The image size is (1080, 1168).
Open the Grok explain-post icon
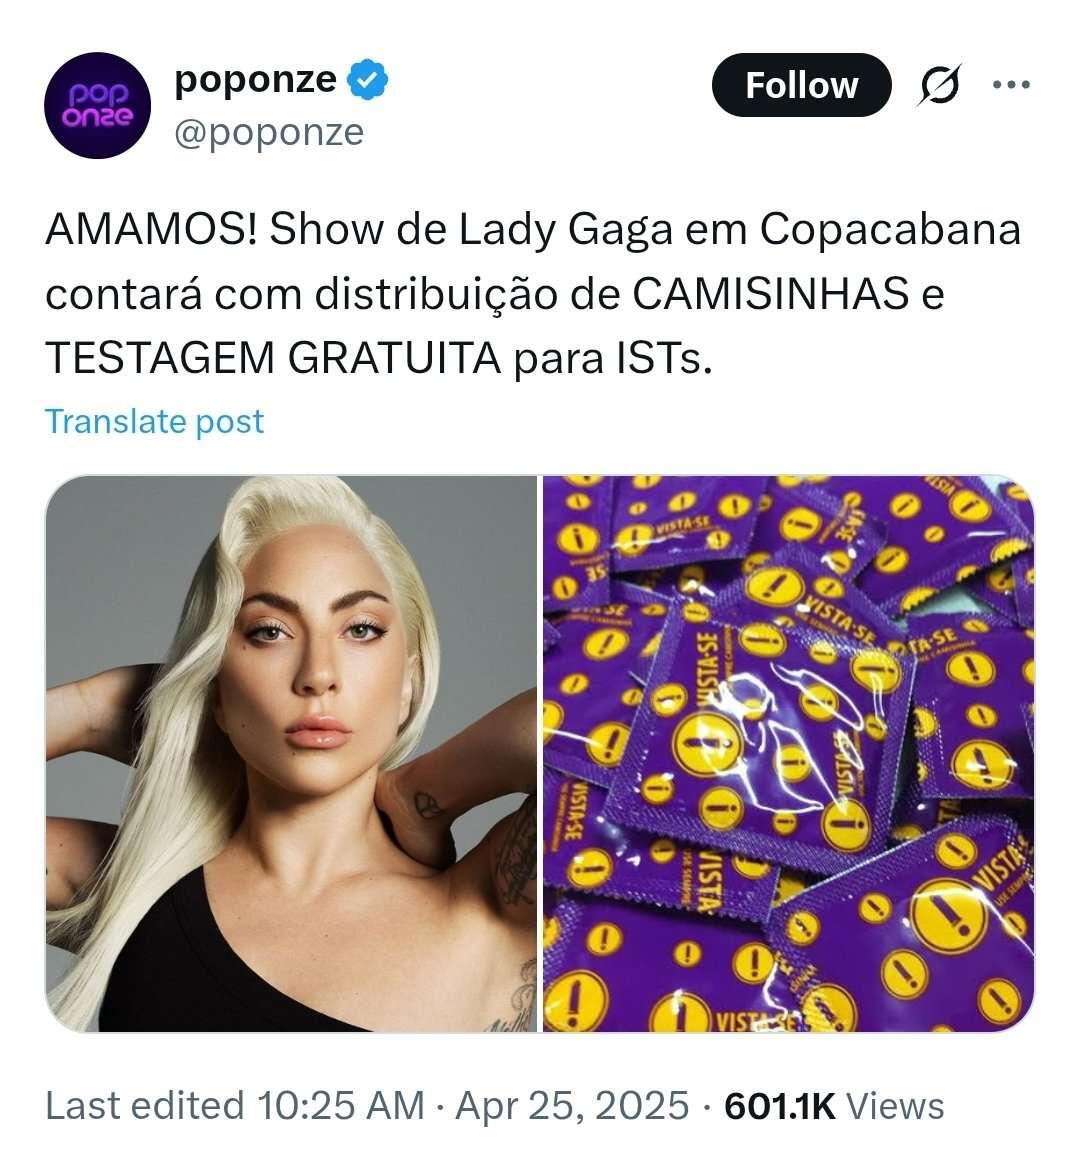click(938, 85)
